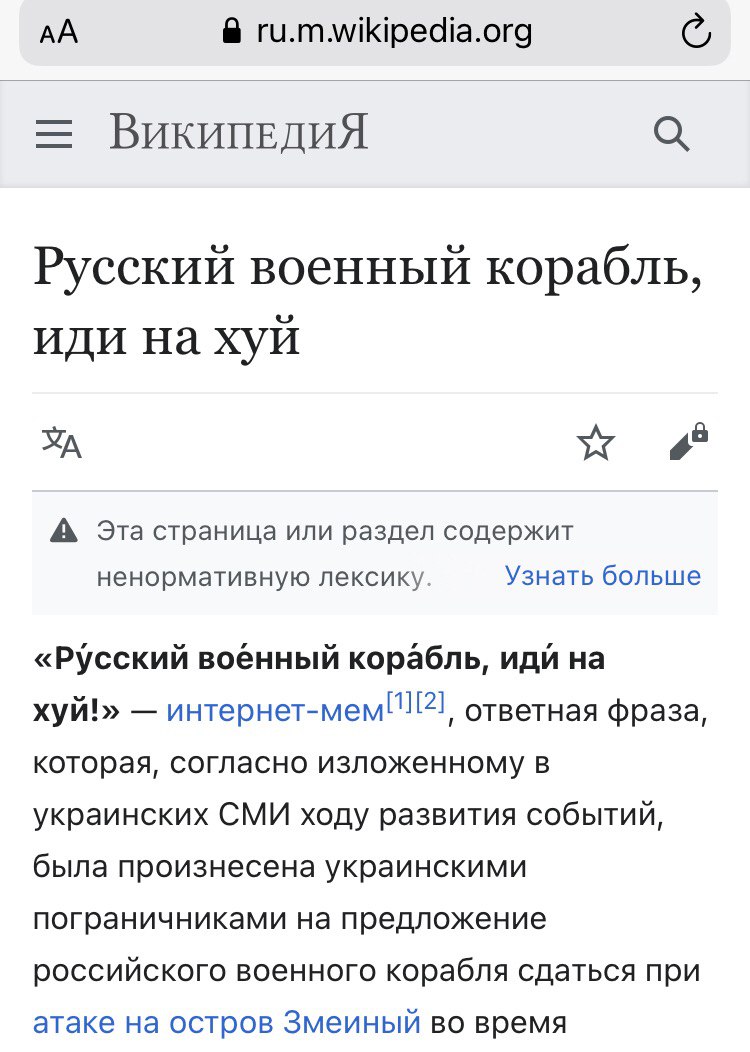The image size is (750, 1052).
Task: Open the aA text size menu
Action: [59, 32]
